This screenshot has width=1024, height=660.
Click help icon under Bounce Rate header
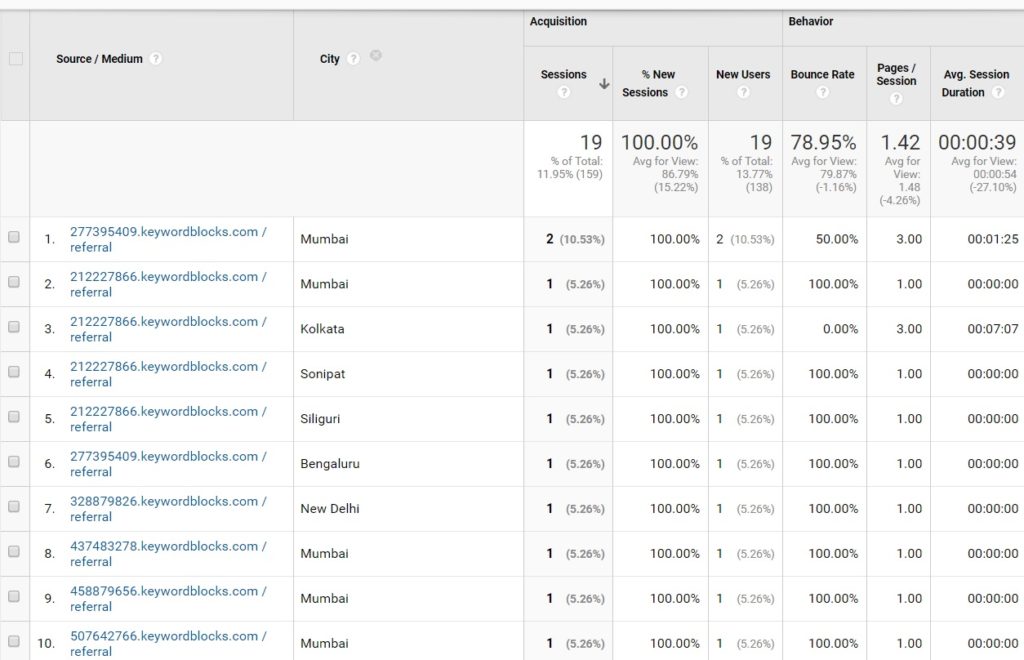(823, 92)
